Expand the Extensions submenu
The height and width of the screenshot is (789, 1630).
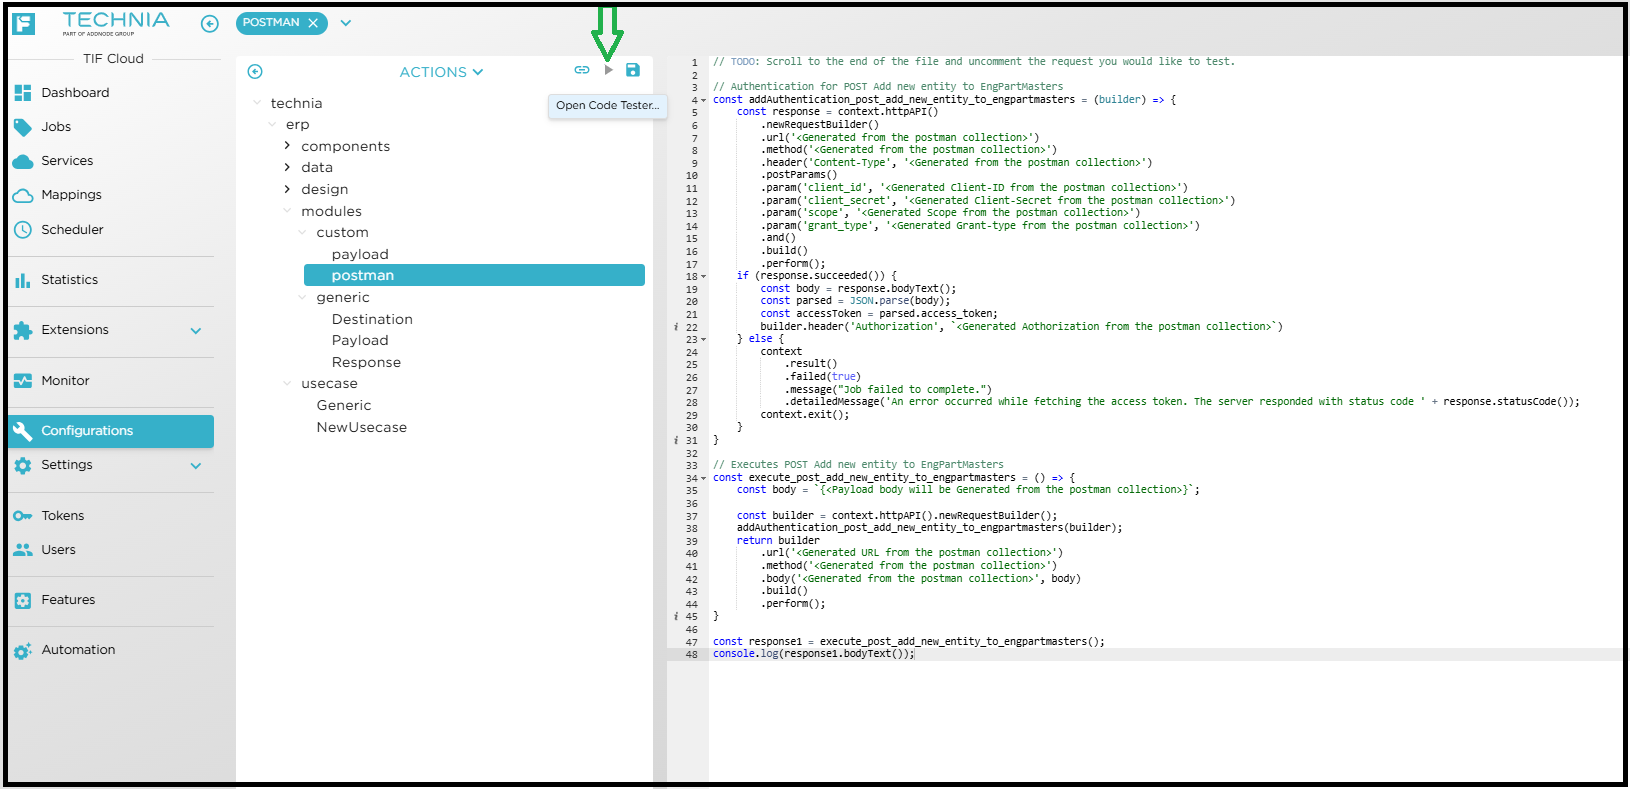tap(196, 331)
